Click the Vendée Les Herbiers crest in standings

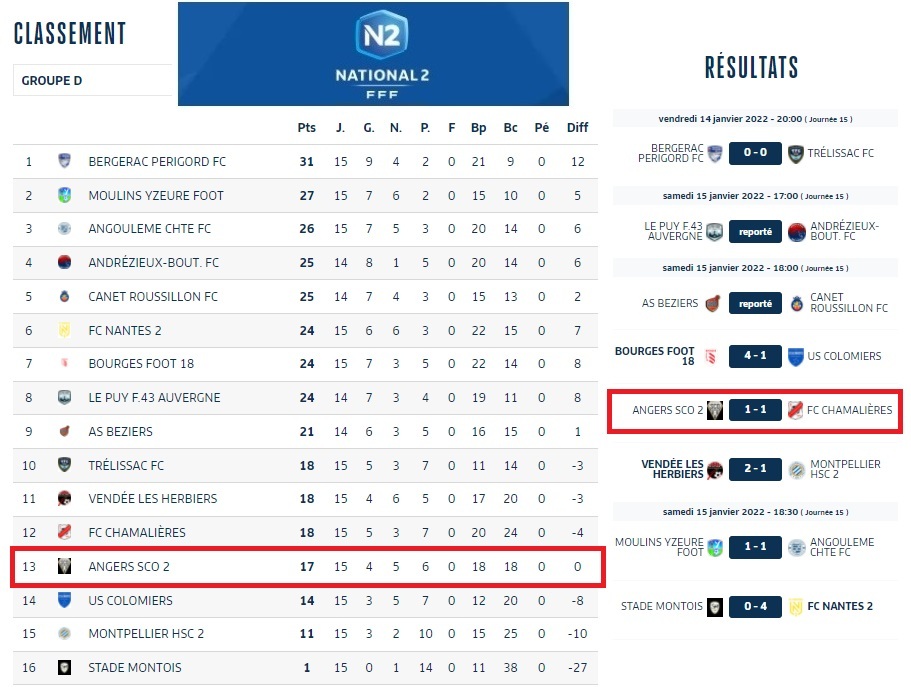64,499
